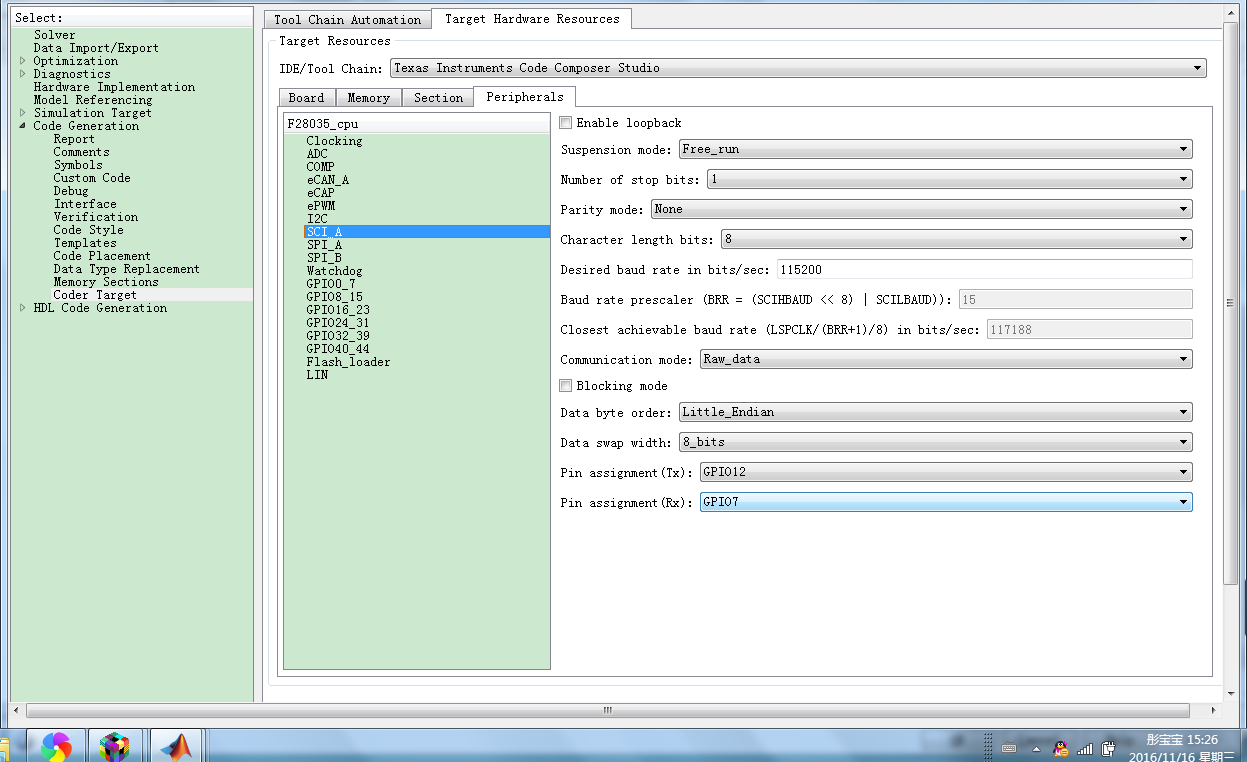Screen dimensions: 1247x762
Task: Select Hardware Implementation in the tree
Action: point(114,87)
